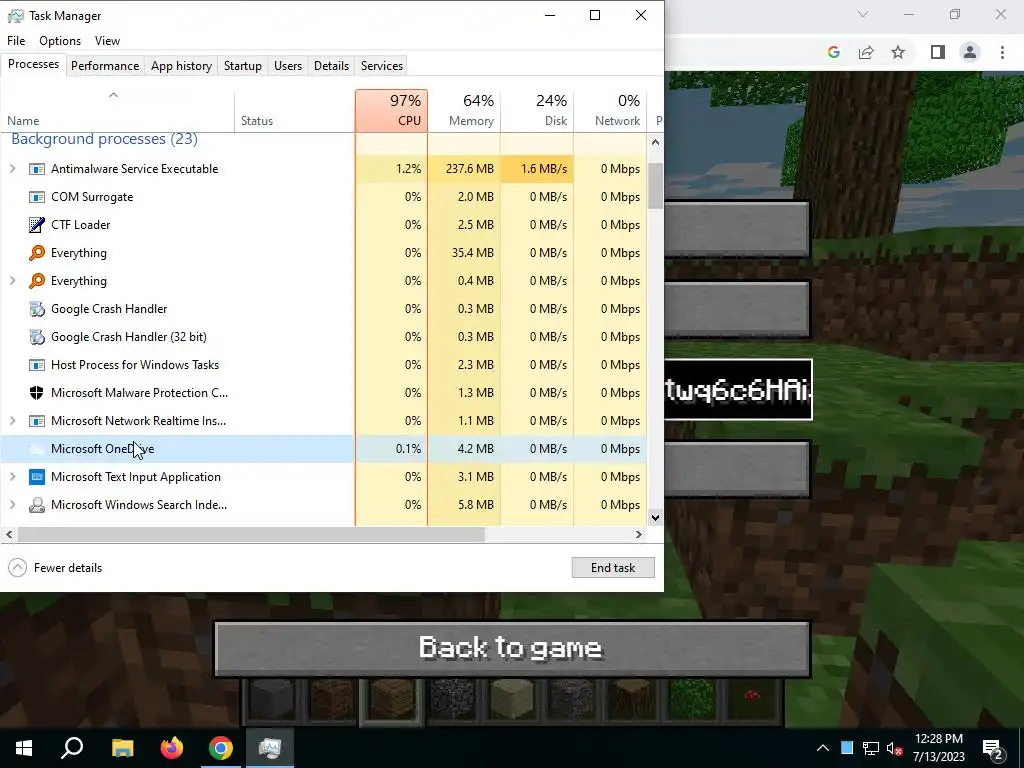1024x768 pixels.
Task: Open the notification center icon
Action: 993,749
